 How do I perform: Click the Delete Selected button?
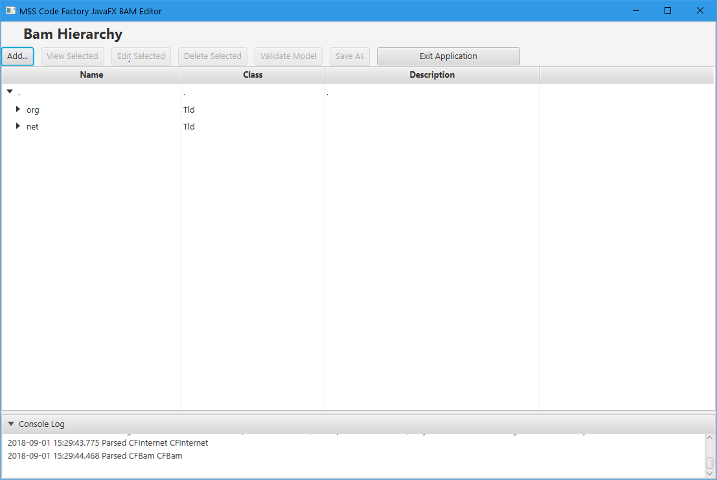pyautogui.click(x=212, y=56)
